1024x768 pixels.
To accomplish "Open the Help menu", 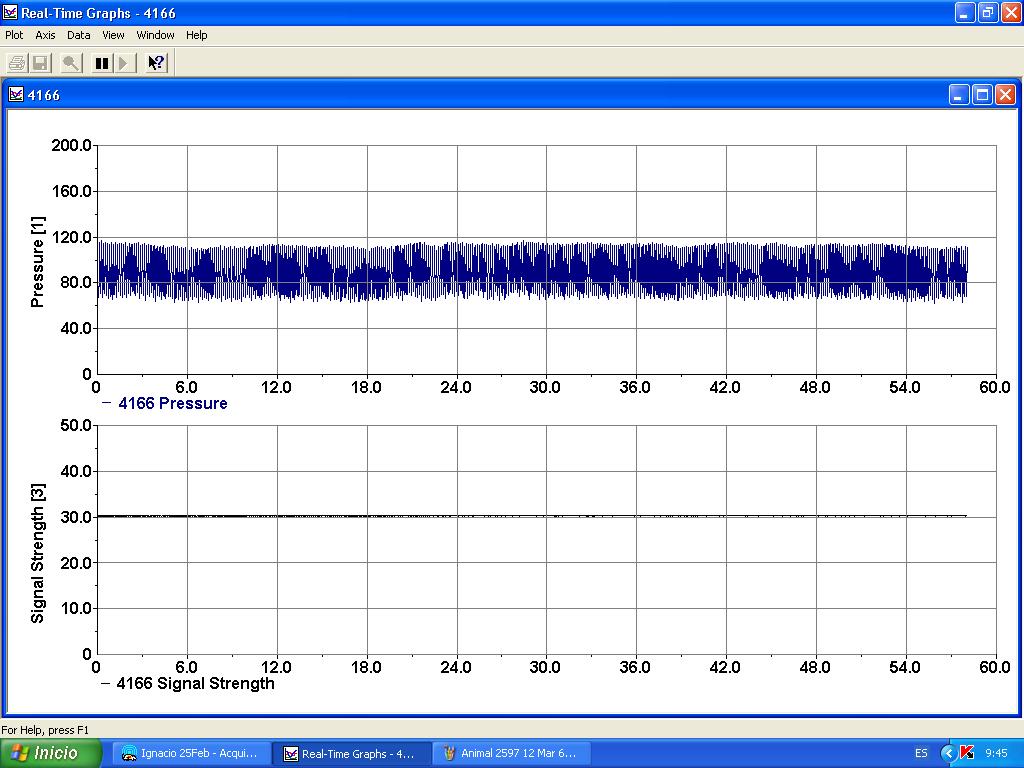I will click(x=197, y=35).
